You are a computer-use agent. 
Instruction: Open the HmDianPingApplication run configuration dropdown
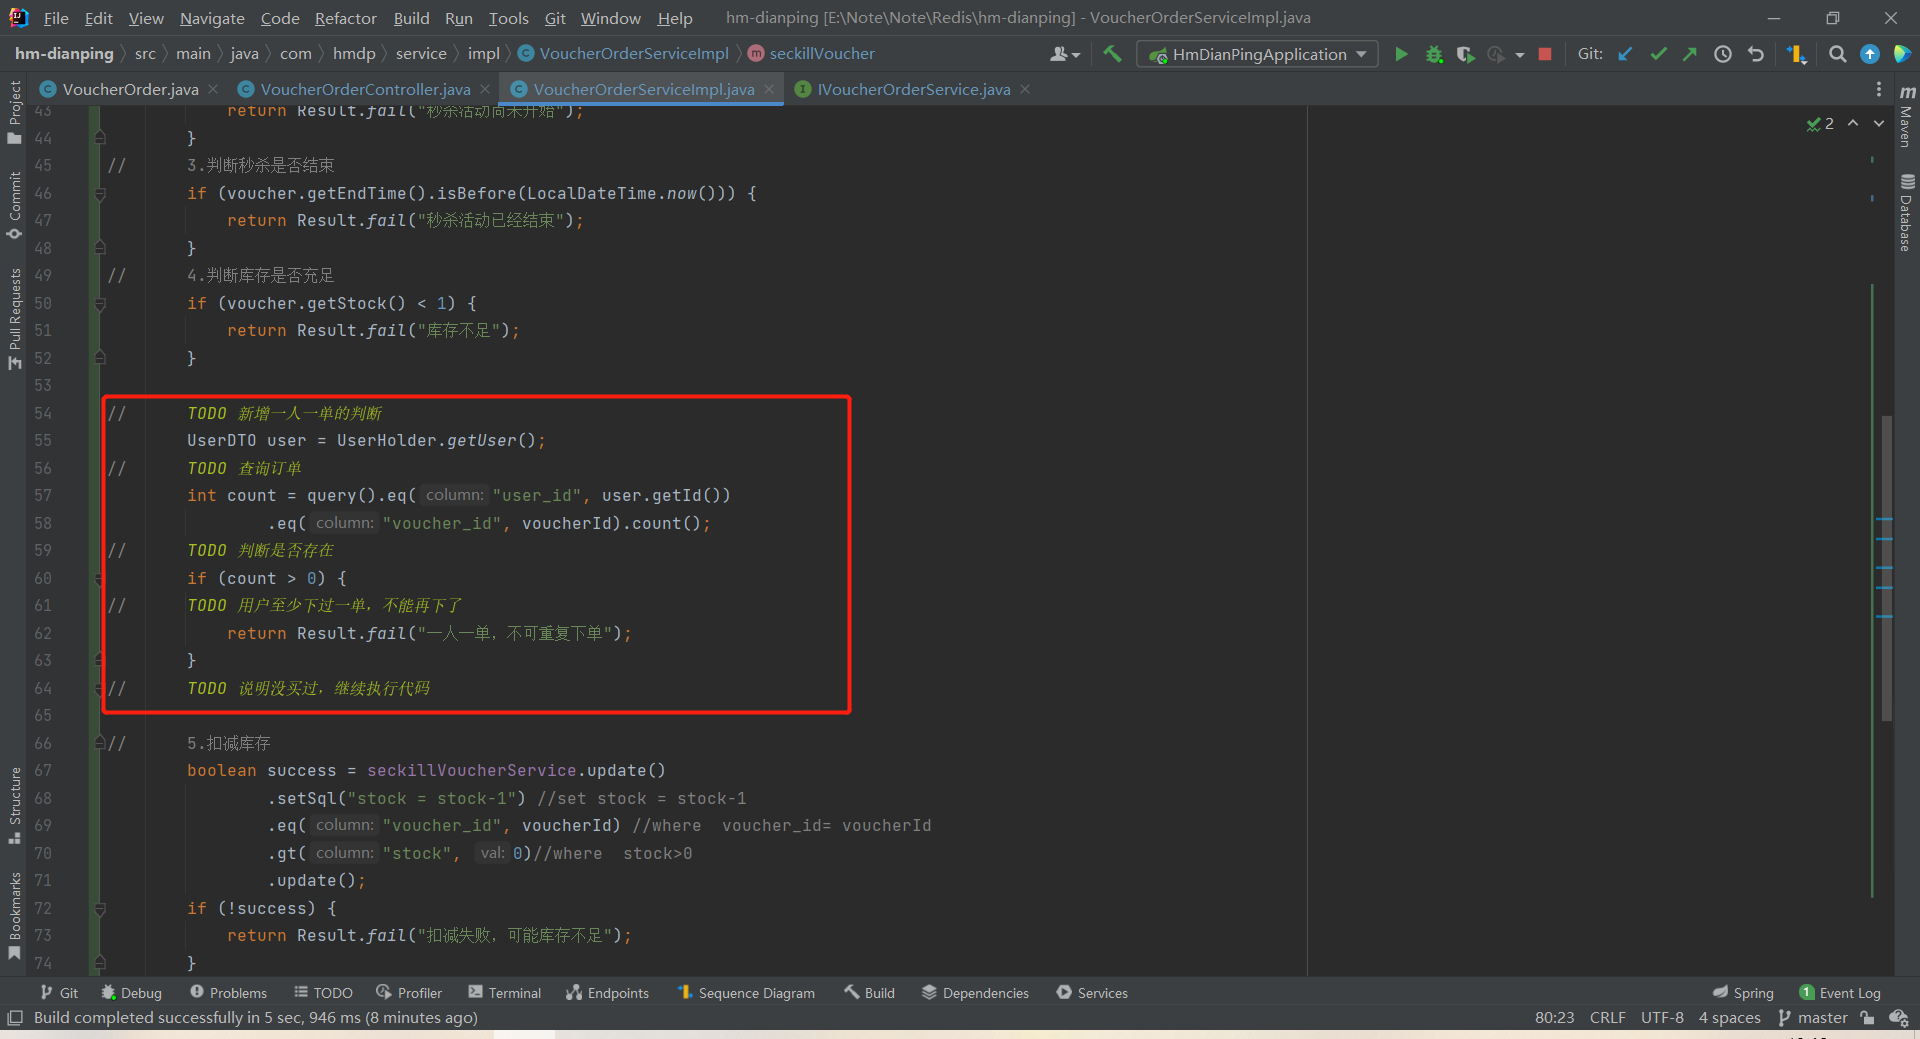point(1258,54)
